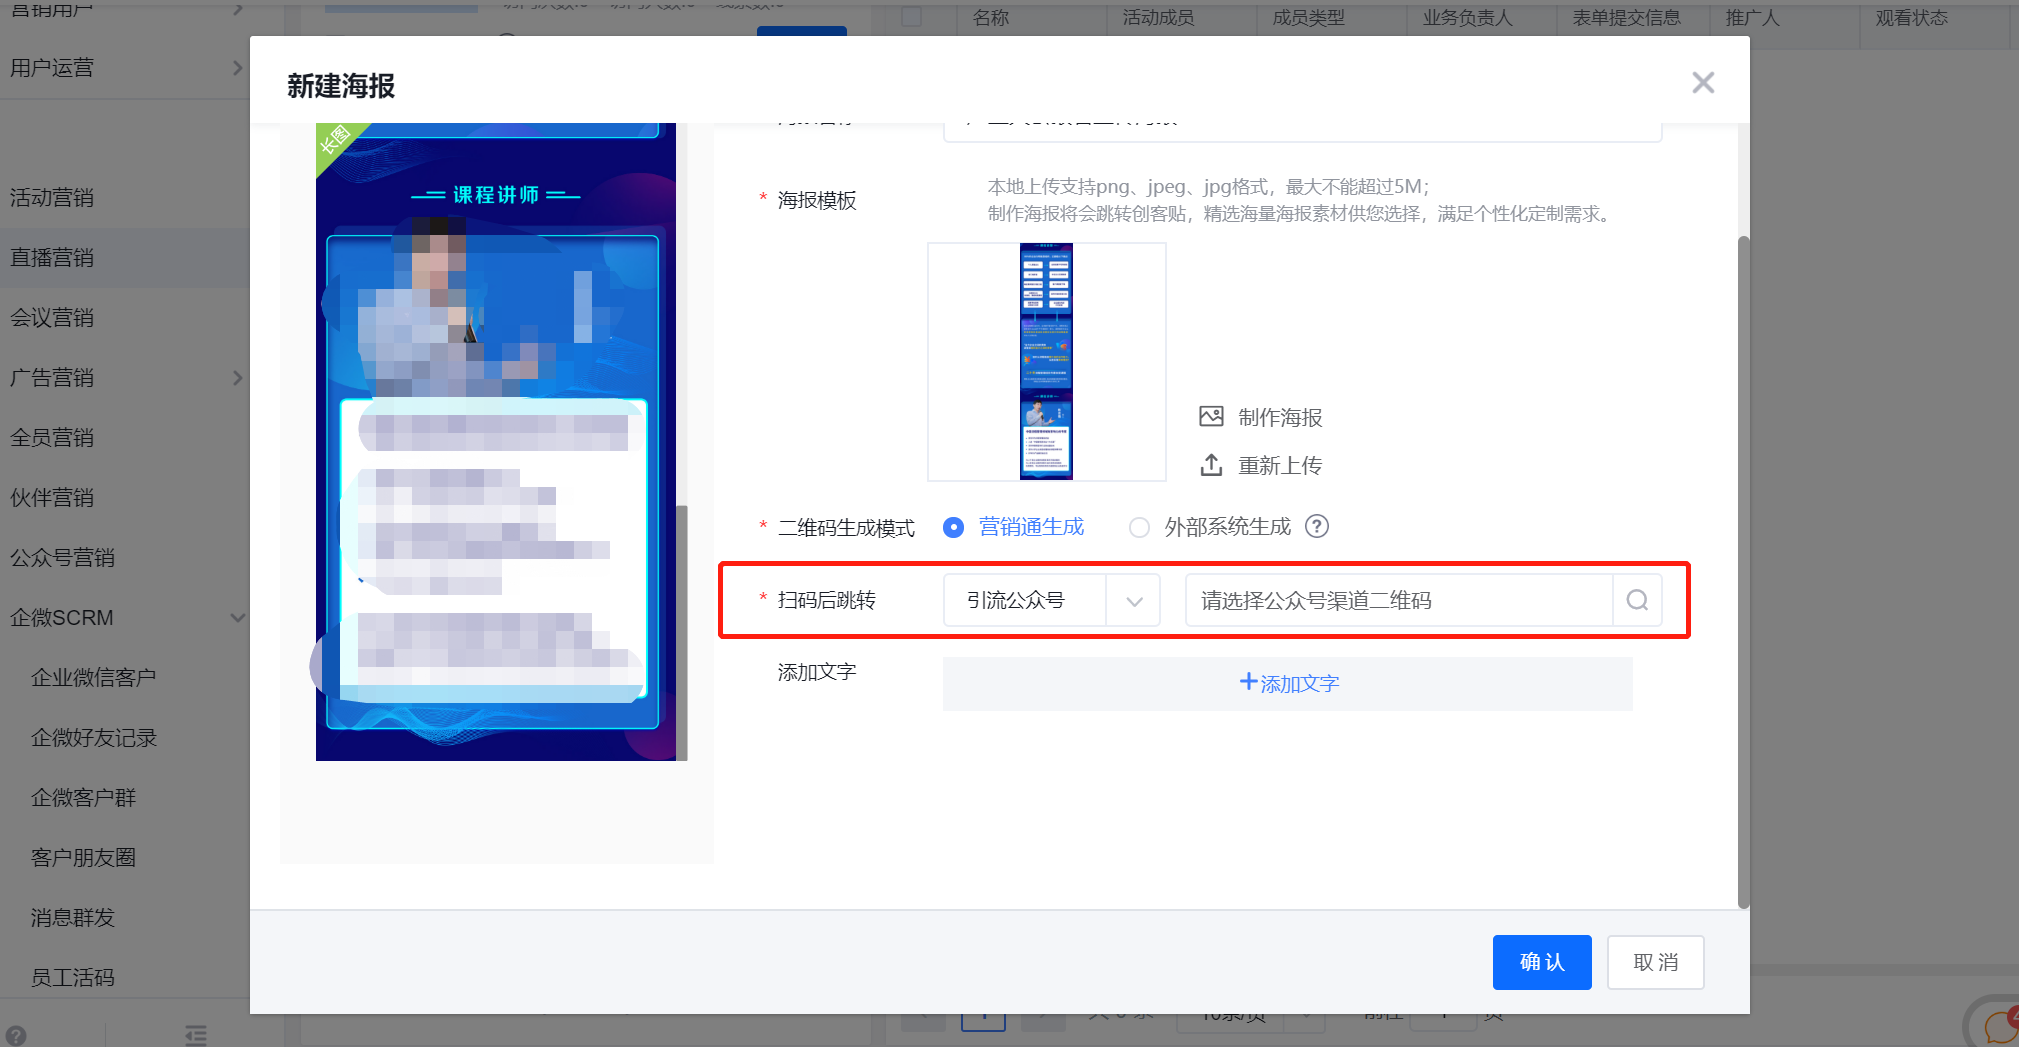The height and width of the screenshot is (1047, 2019).
Task: Click the 观看状态 column header
Action: 1911,17
